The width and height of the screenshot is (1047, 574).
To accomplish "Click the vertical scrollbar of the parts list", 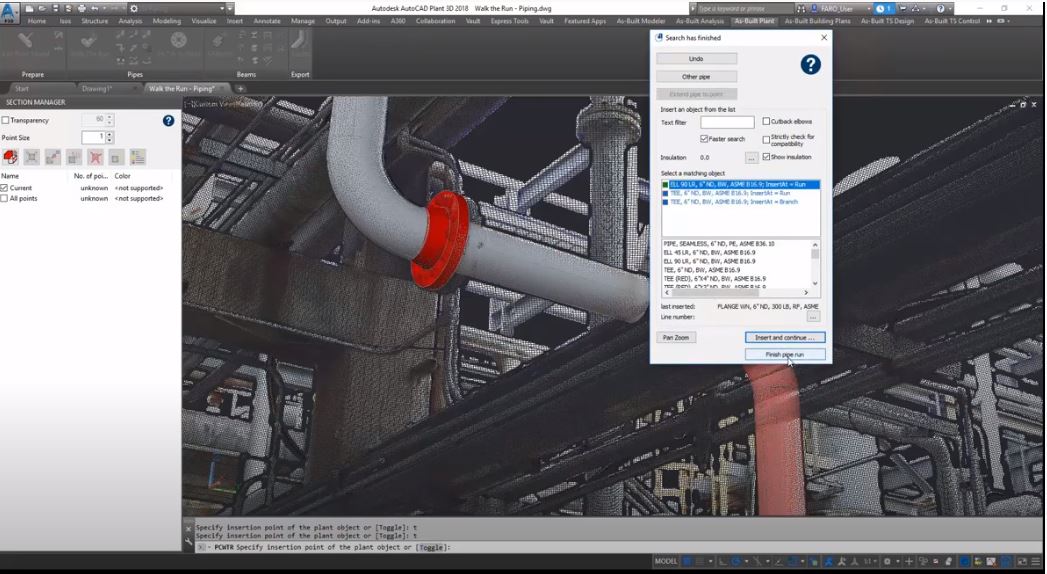I will tap(815, 264).
